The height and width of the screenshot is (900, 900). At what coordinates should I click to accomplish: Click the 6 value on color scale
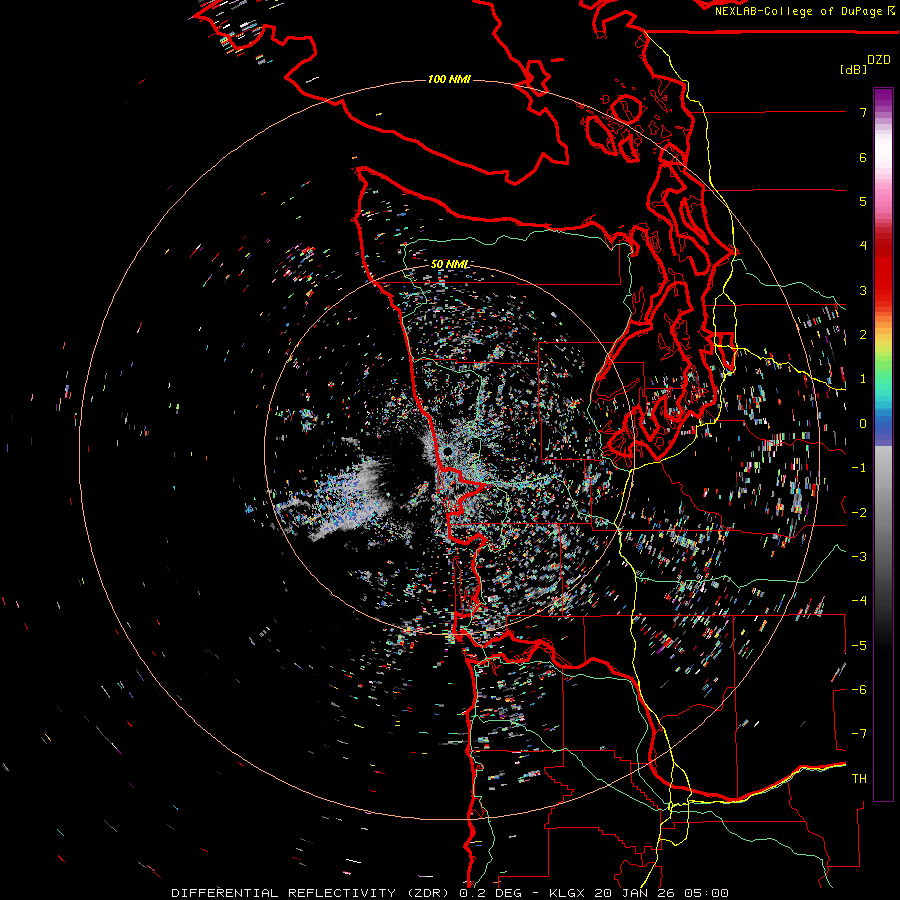pyautogui.click(x=863, y=157)
